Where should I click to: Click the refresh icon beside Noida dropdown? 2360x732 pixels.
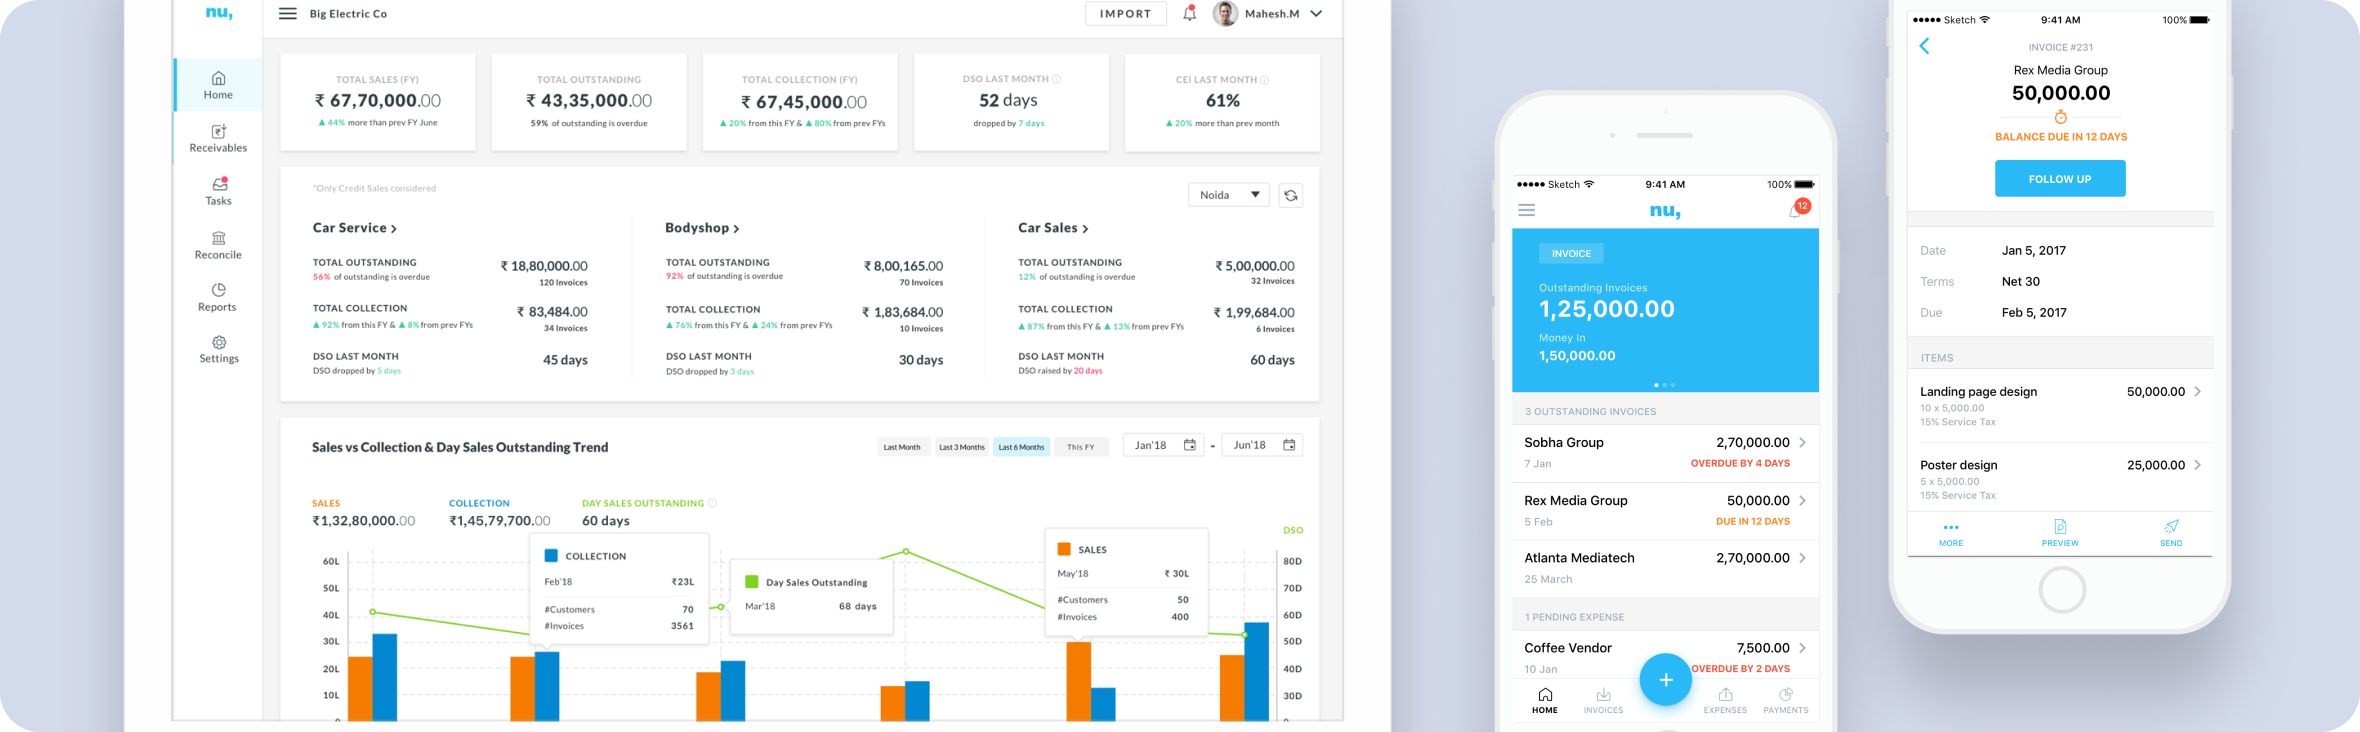coord(1291,195)
